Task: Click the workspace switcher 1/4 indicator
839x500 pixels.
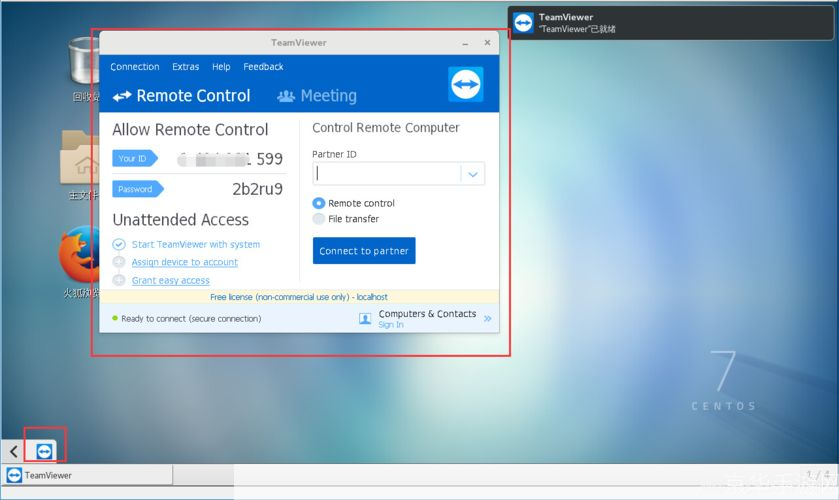Action: tap(818, 474)
